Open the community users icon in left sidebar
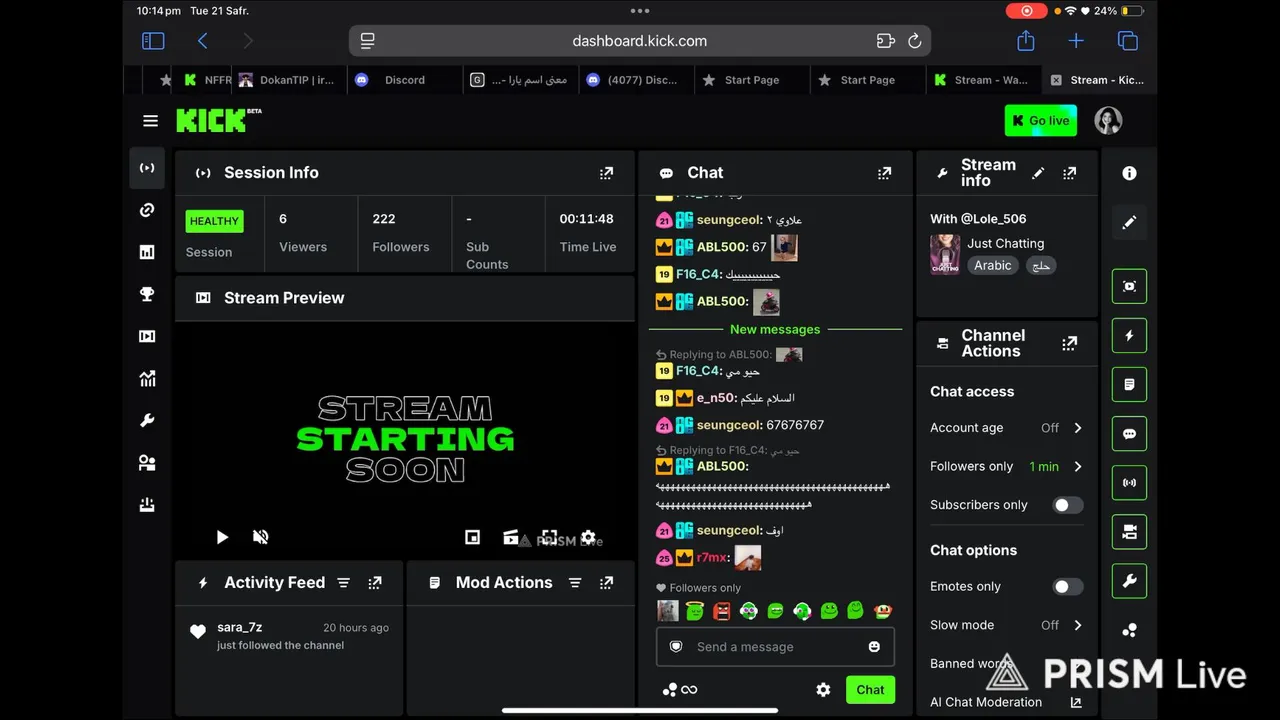The height and width of the screenshot is (720, 1280). pos(147,463)
